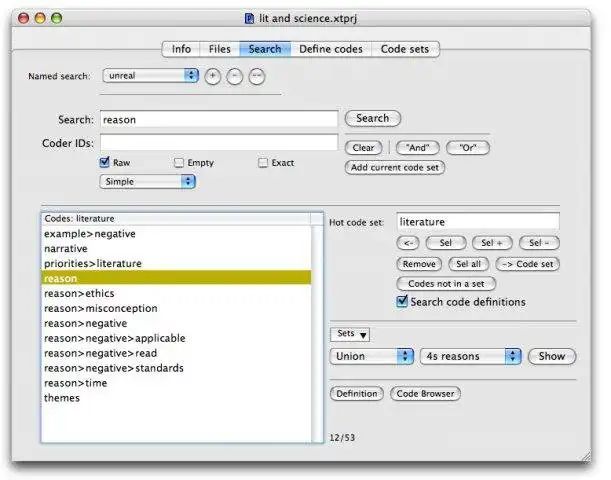Select code 'themes'
This screenshot has height=480, width=611.
tap(177, 398)
